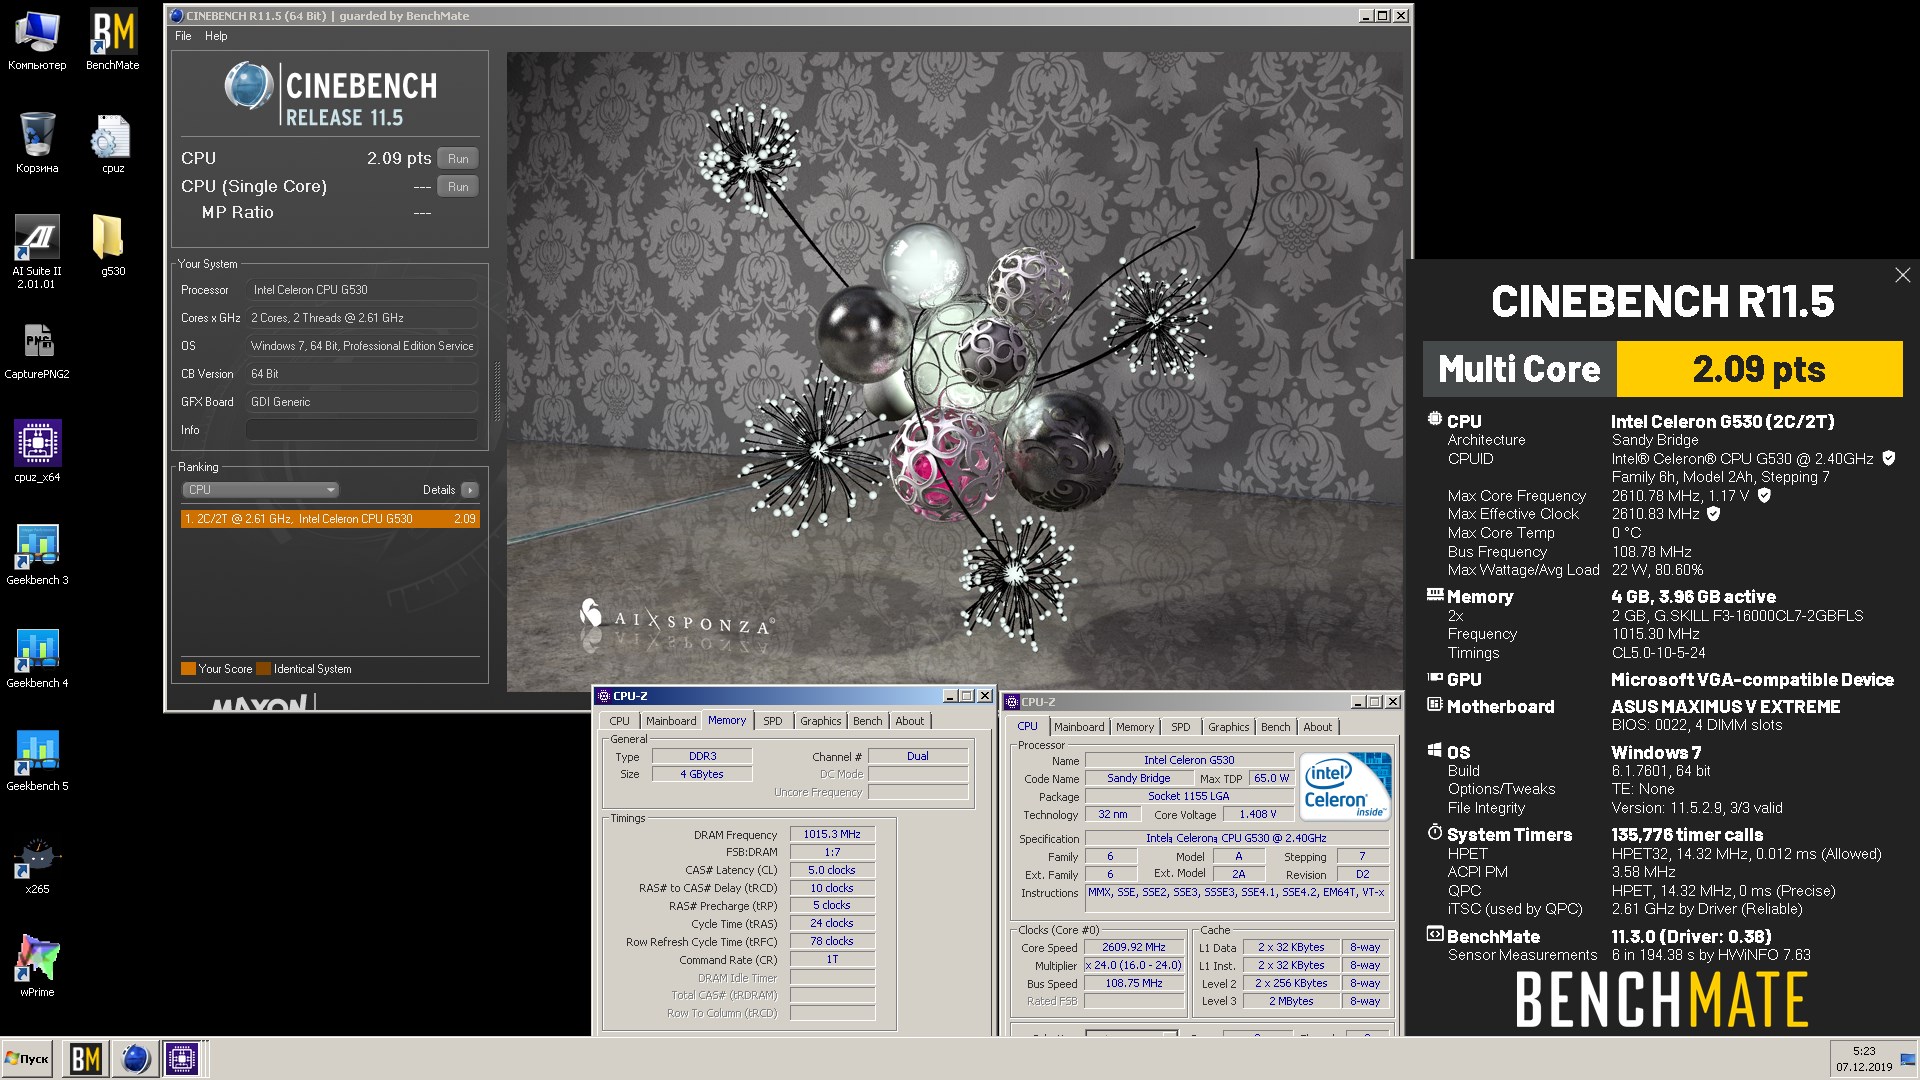Open the Ranking CPU dropdown
1920x1080 pixels.
tap(260, 490)
